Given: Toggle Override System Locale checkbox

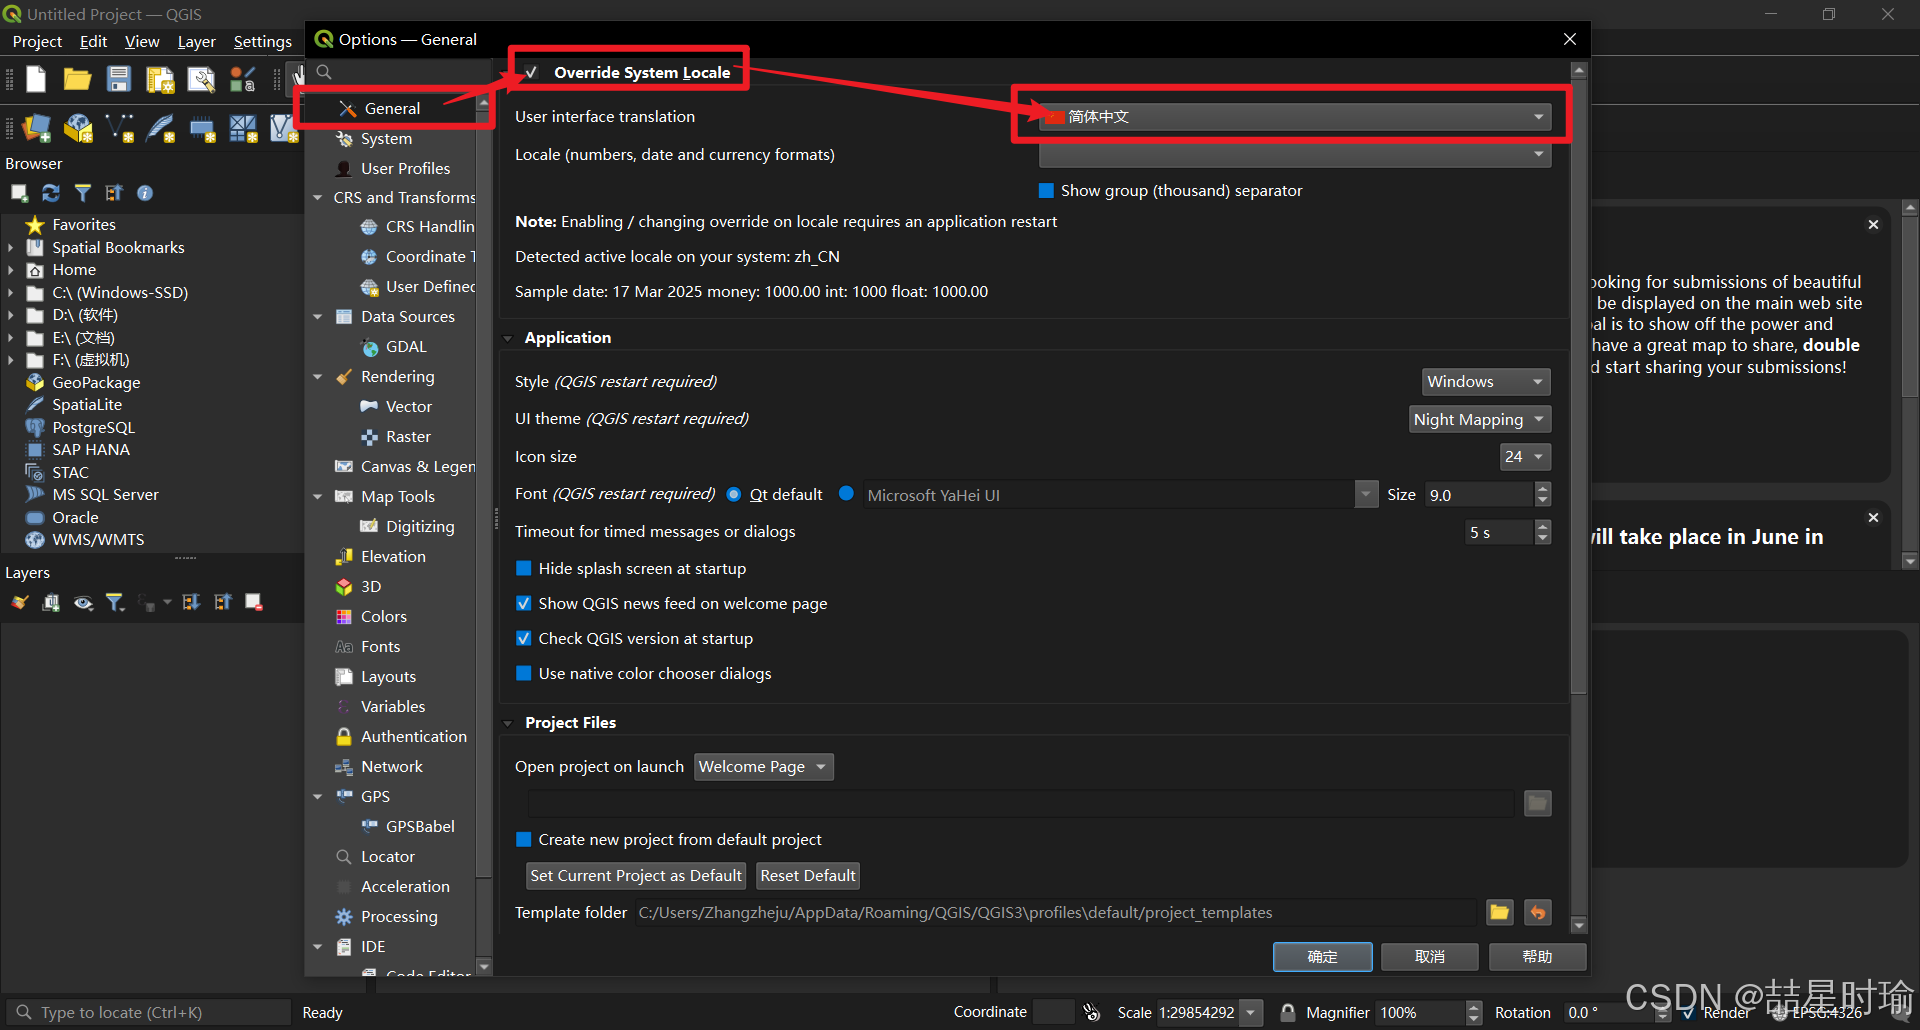Looking at the screenshot, I should pyautogui.click(x=532, y=72).
